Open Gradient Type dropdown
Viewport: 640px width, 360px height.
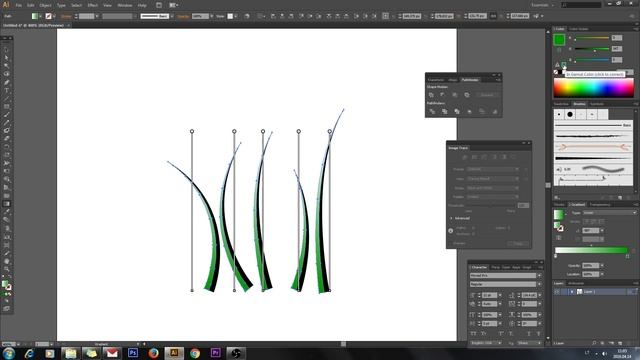(x=609, y=213)
